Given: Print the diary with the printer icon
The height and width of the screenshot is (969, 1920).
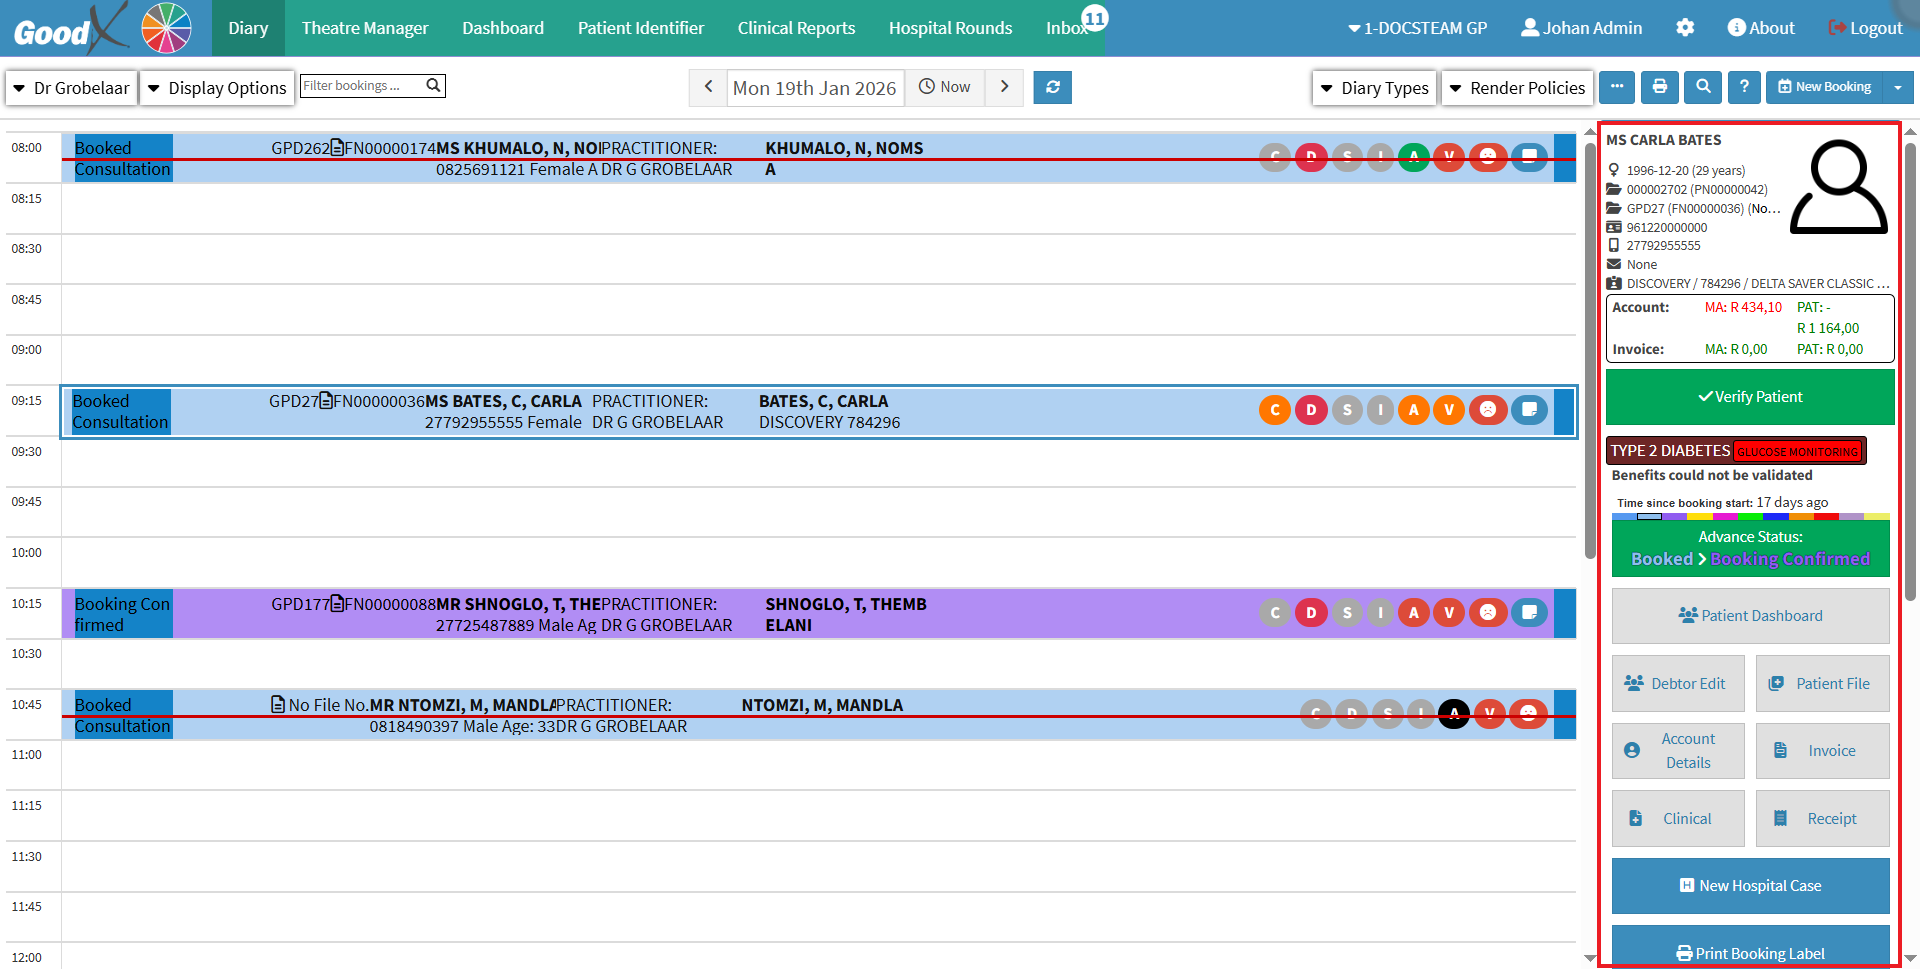Looking at the screenshot, I should point(1659,87).
